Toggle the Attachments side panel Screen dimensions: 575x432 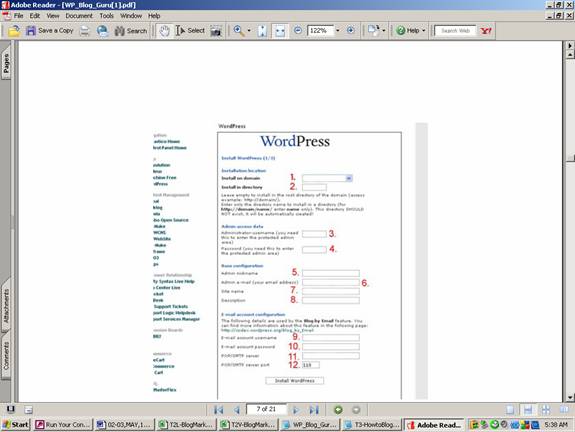click(x=6, y=305)
